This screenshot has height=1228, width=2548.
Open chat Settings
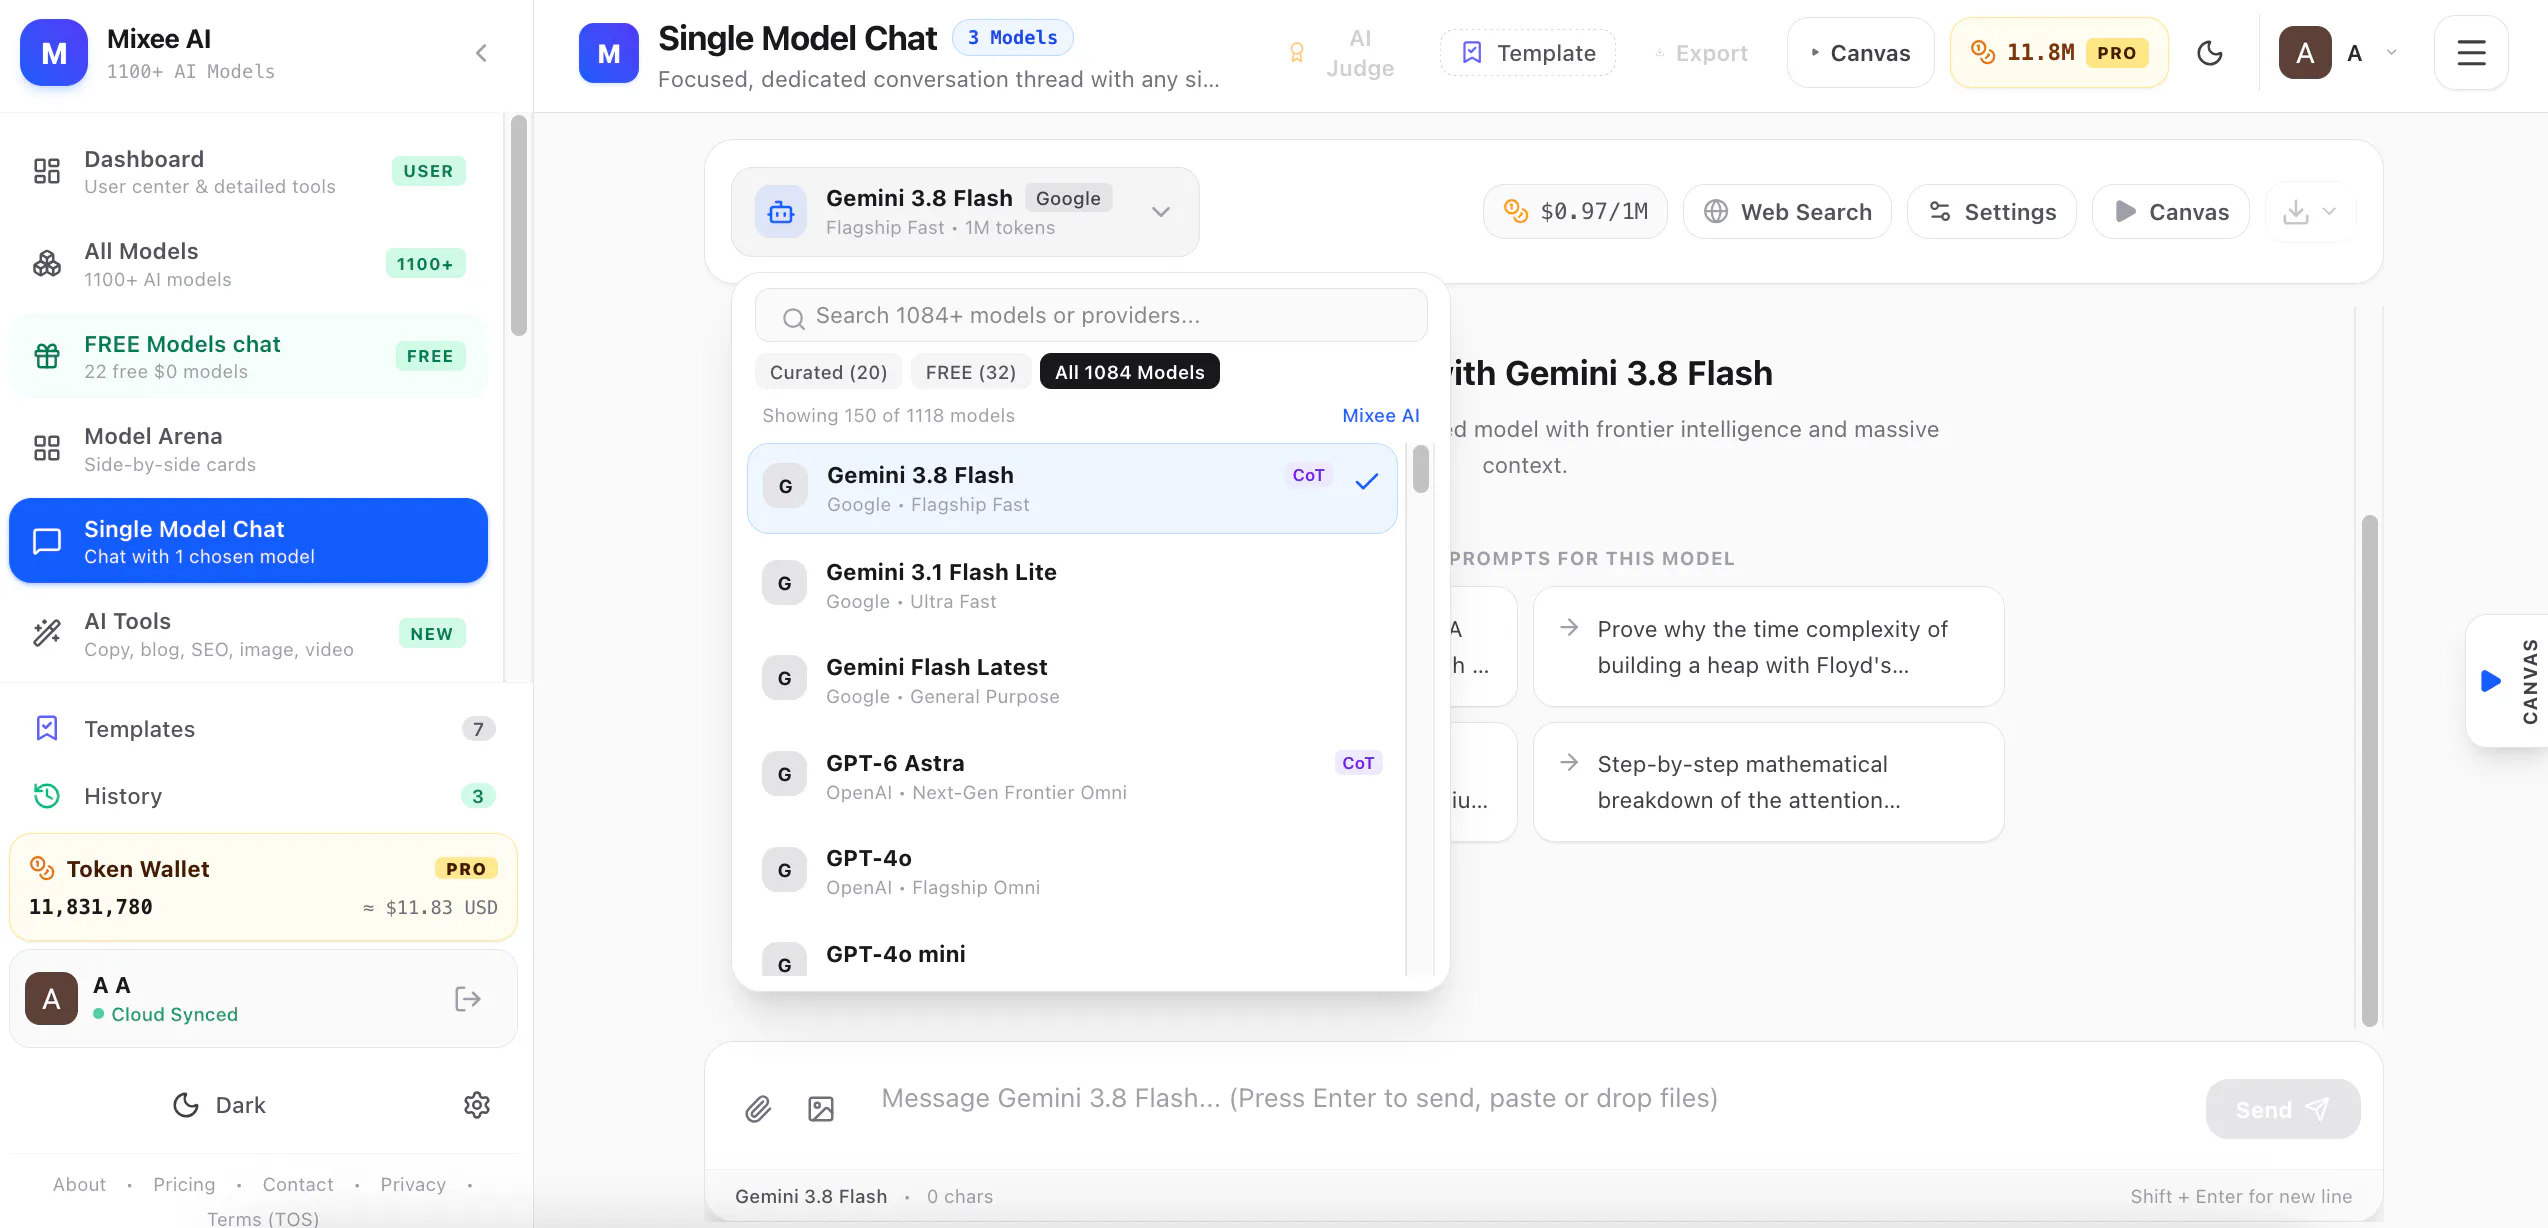(x=1991, y=212)
